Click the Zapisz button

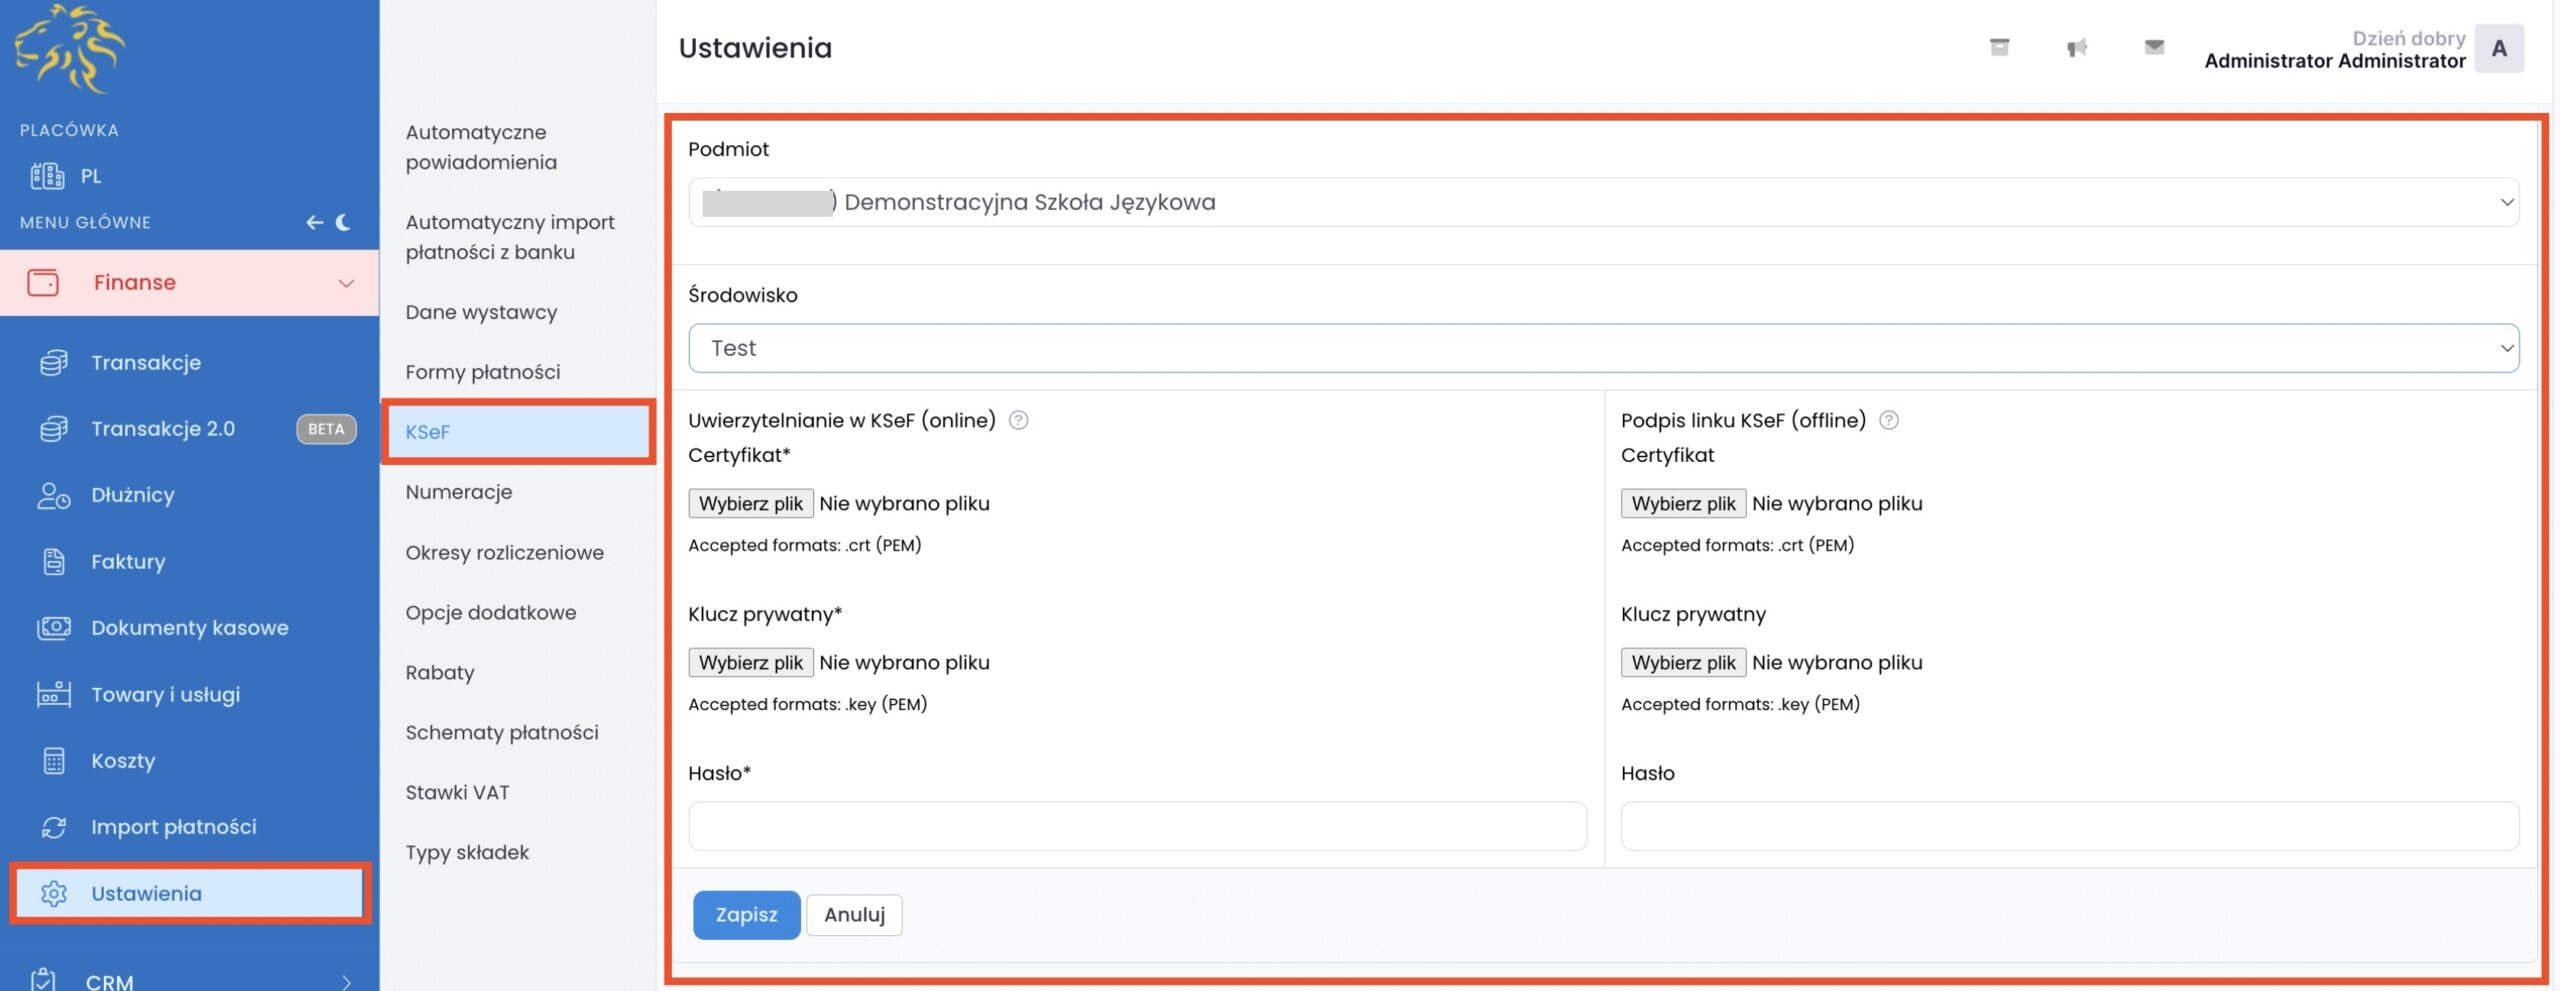[746, 915]
